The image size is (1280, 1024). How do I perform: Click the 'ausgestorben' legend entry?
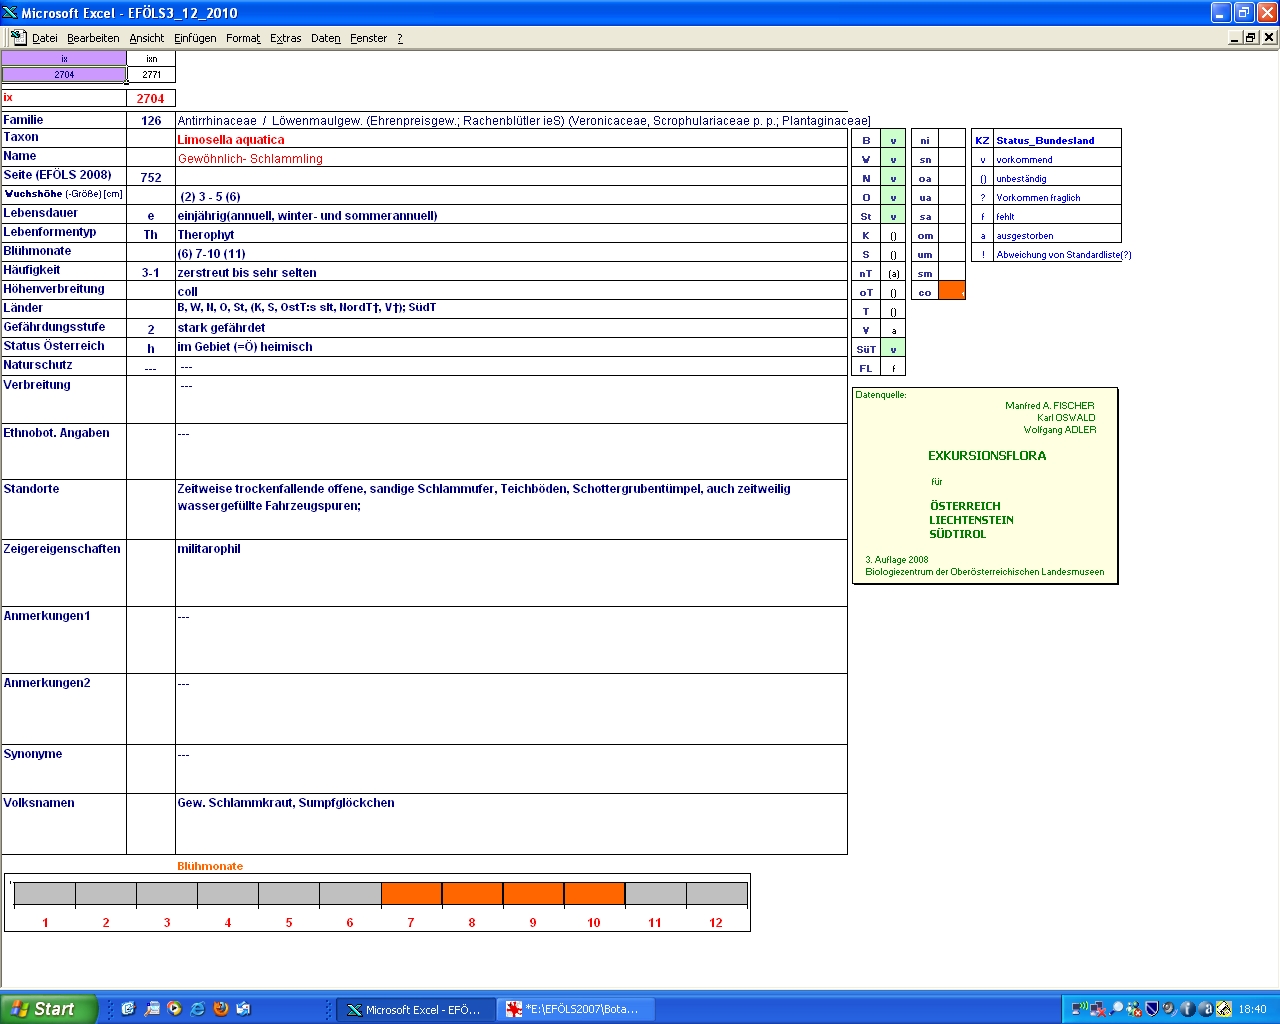click(x=1057, y=235)
